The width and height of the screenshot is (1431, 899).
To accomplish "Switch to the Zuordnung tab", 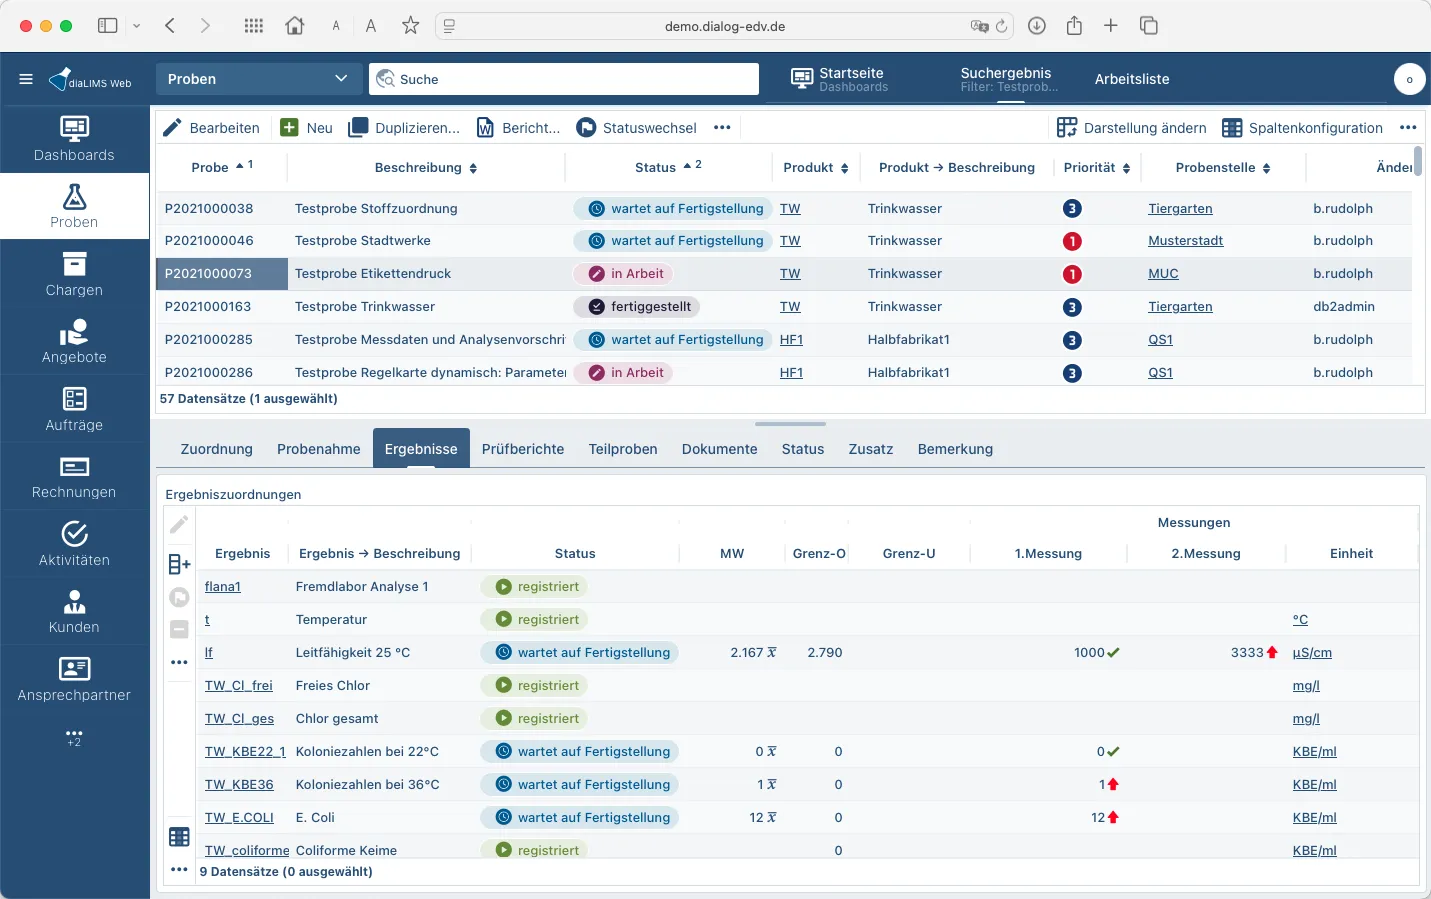I will point(217,449).
